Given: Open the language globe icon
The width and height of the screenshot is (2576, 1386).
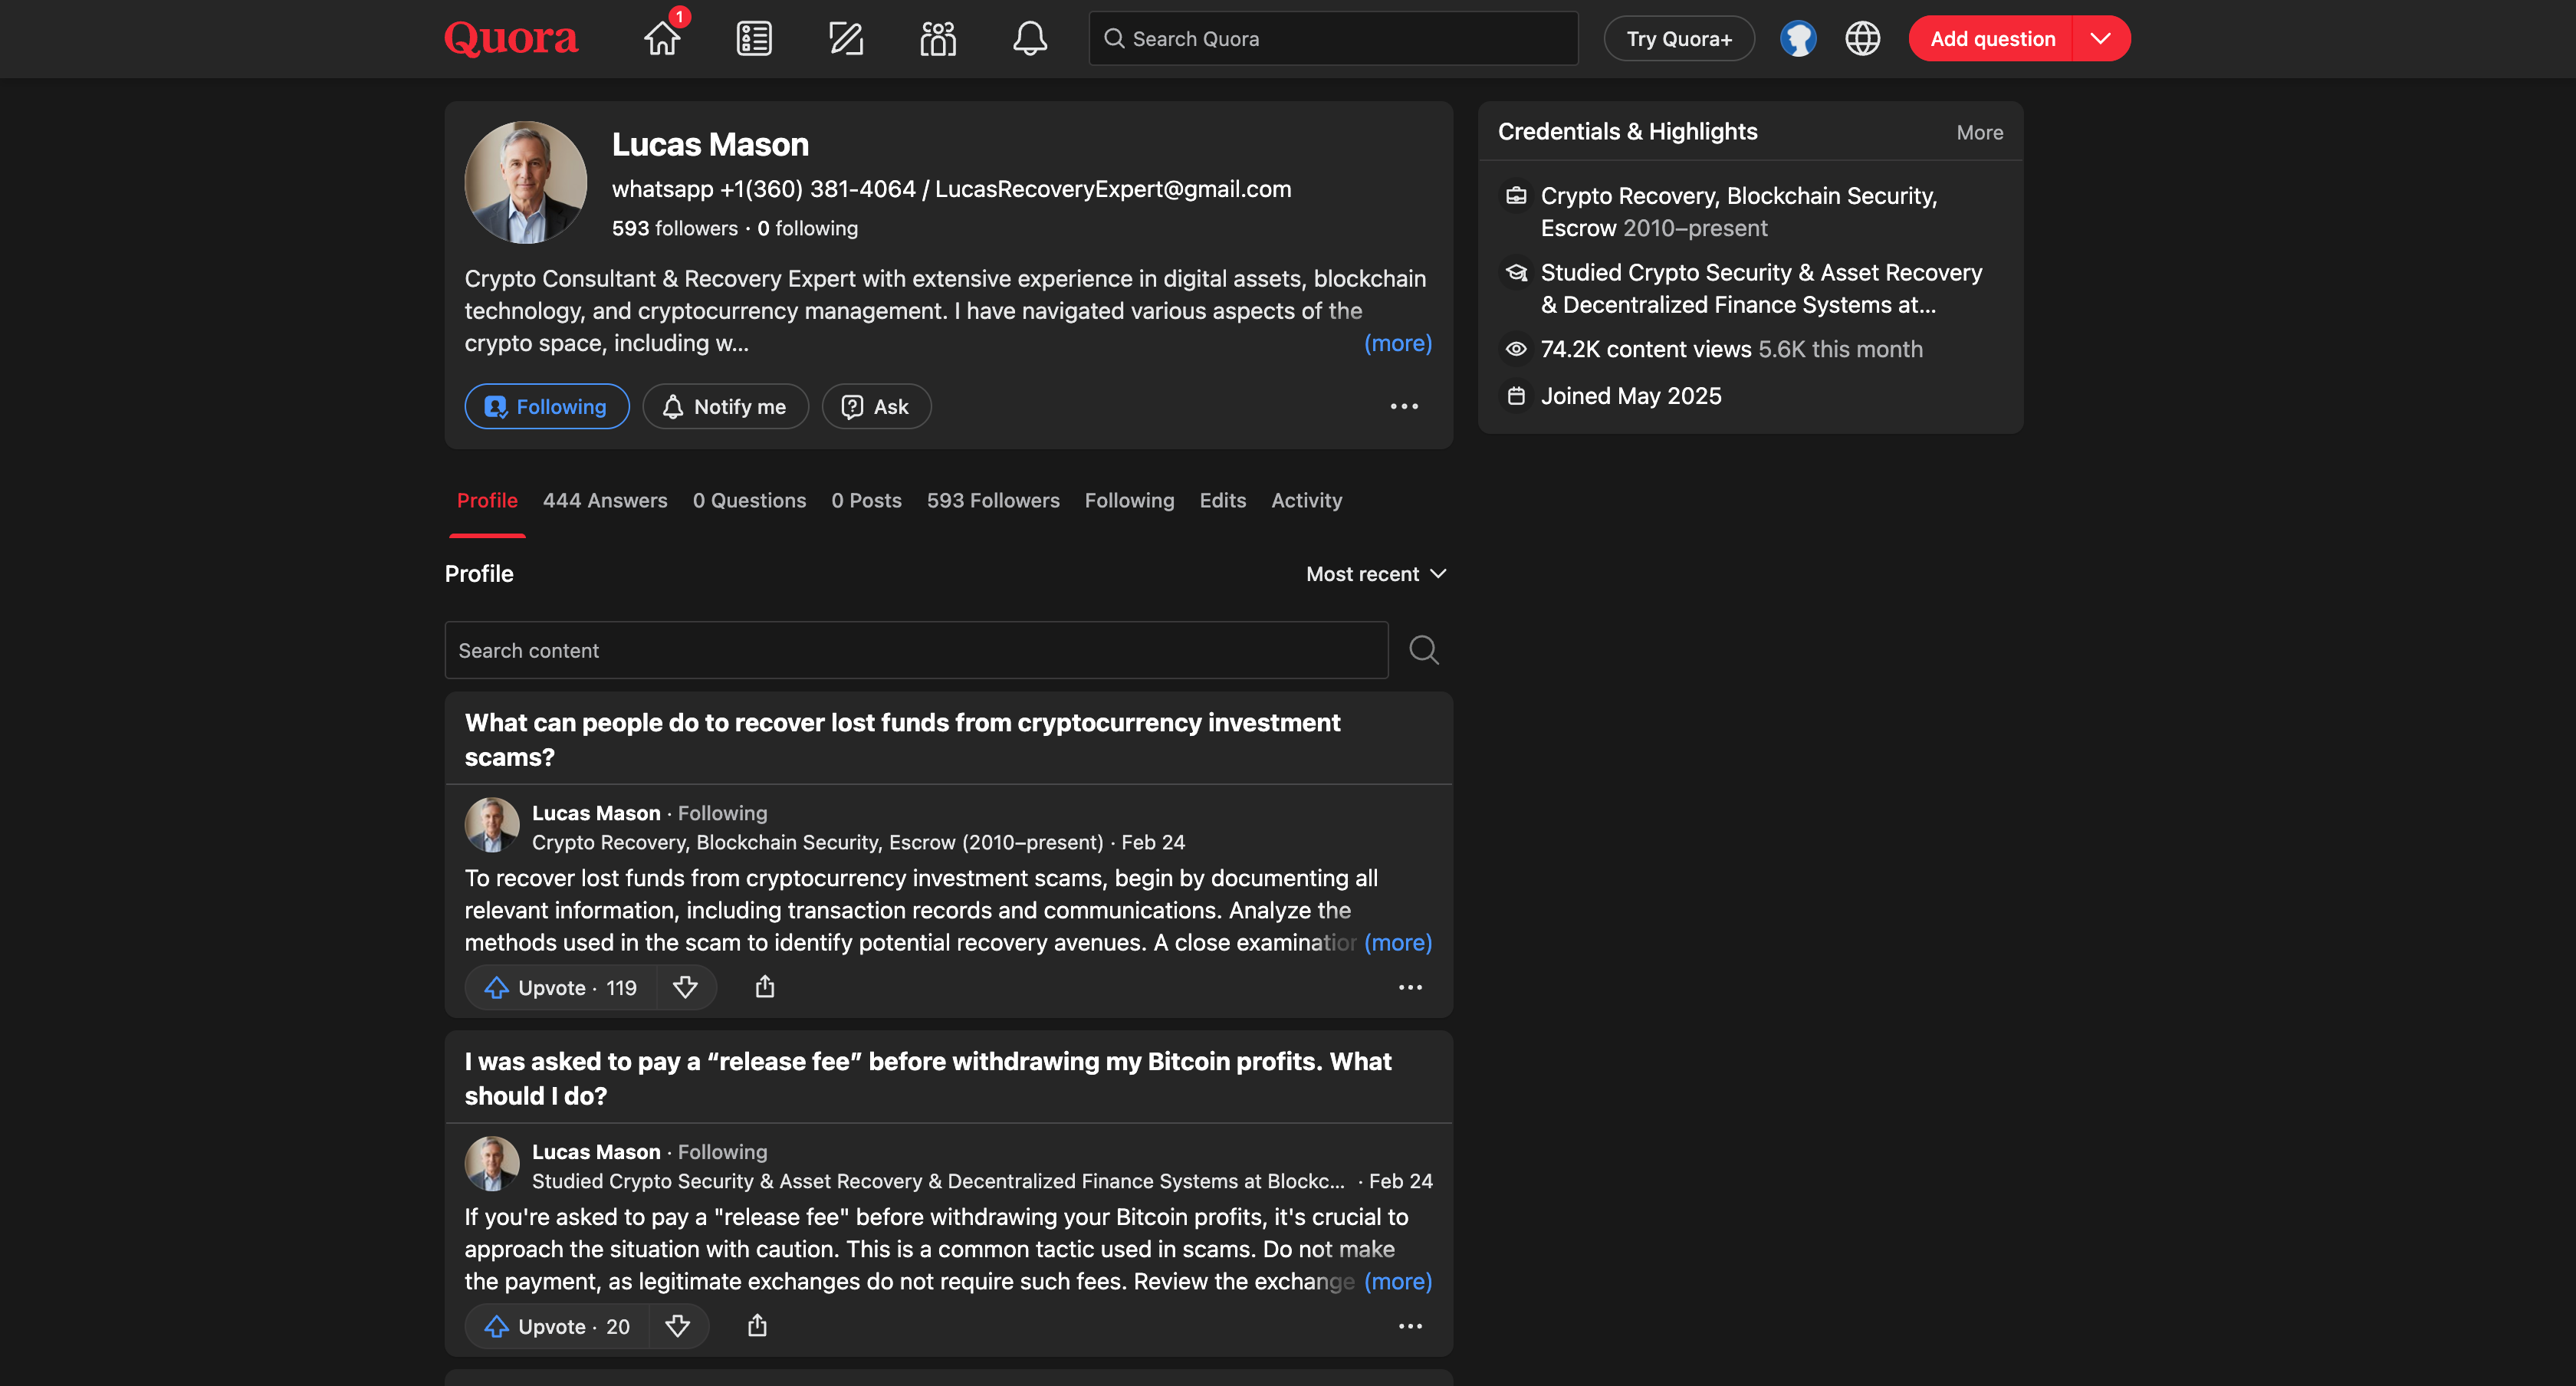Looking at the screenshot, I should pos(1862,39).
